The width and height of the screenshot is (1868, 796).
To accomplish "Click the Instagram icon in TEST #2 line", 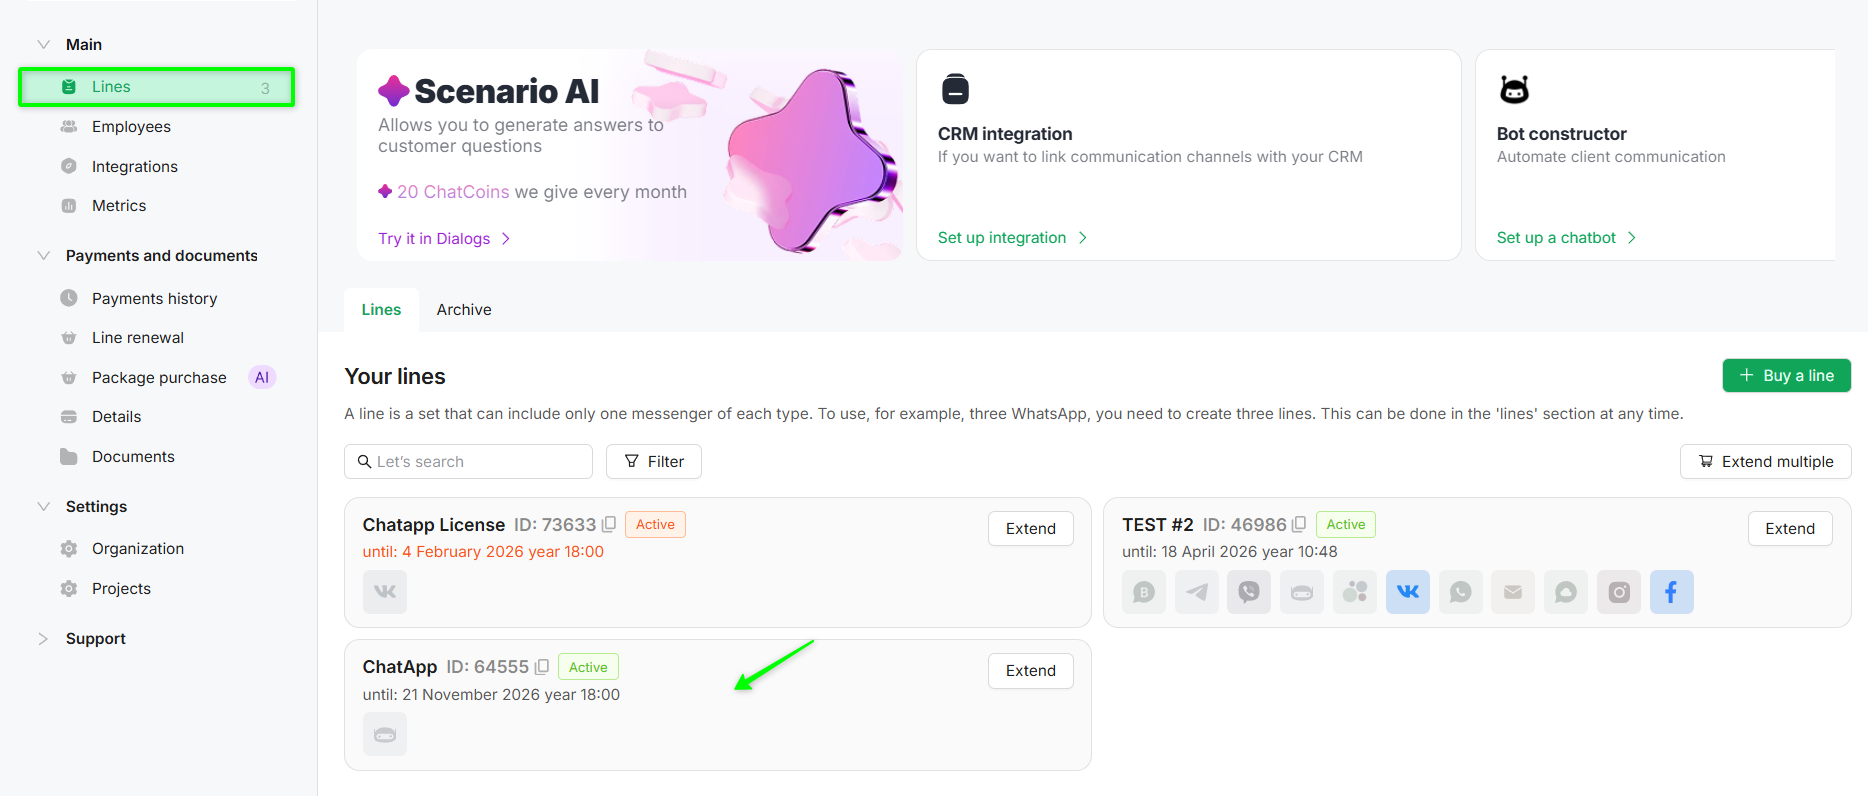I will coord(1619,592).
